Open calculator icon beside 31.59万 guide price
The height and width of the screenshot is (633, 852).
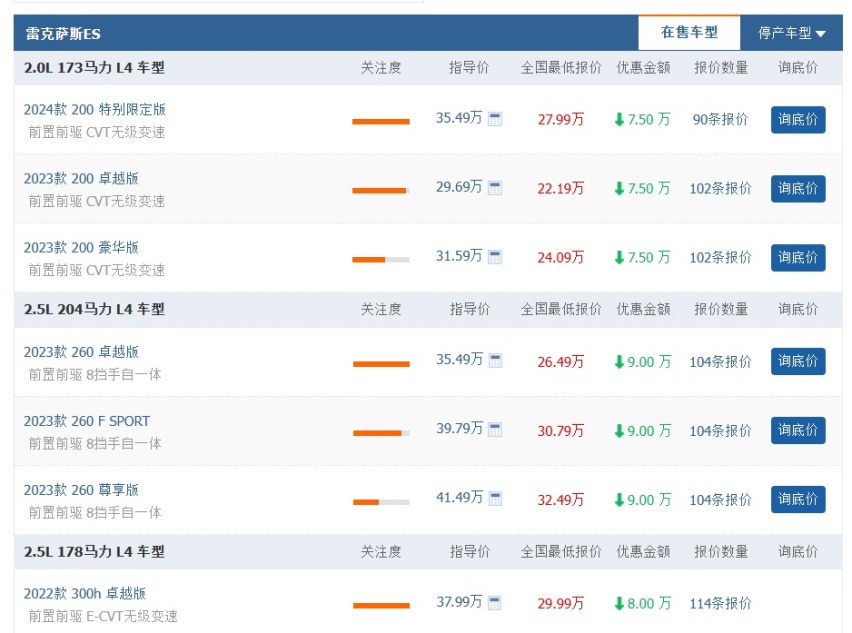(494, 257)
